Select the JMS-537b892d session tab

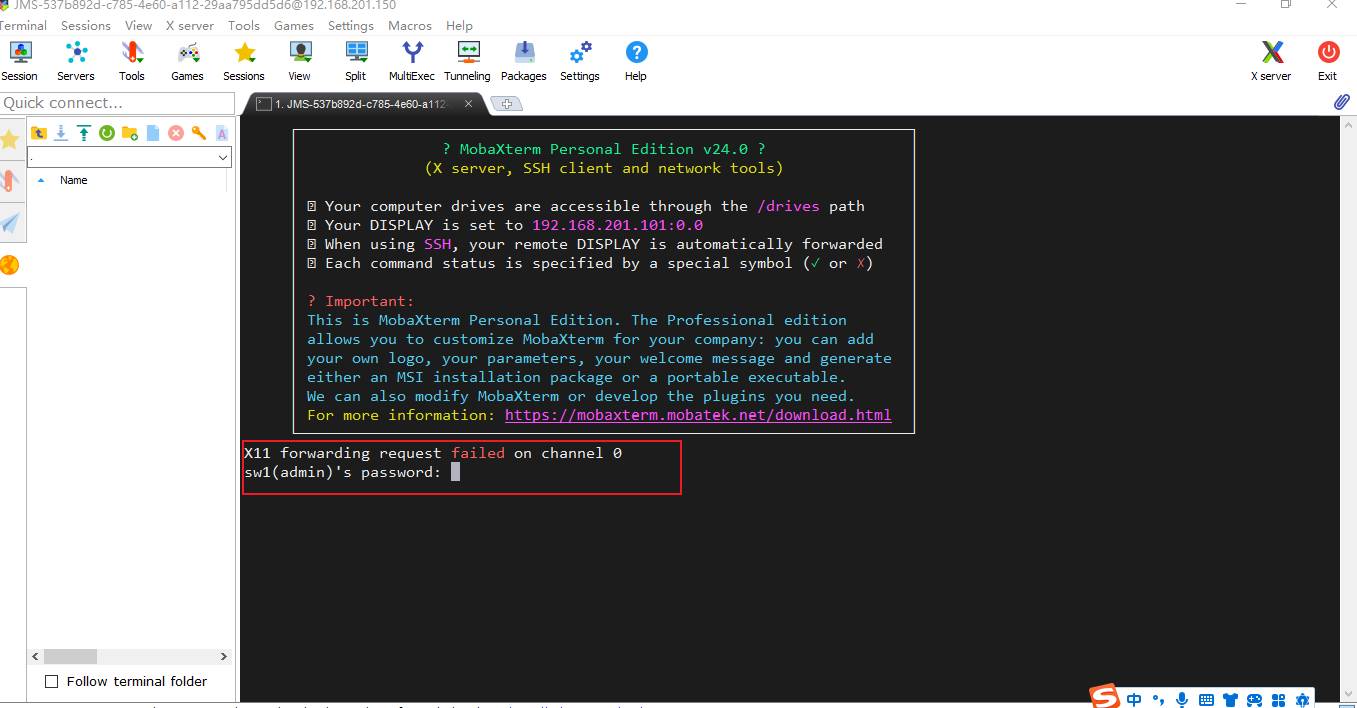click(360, 104)
